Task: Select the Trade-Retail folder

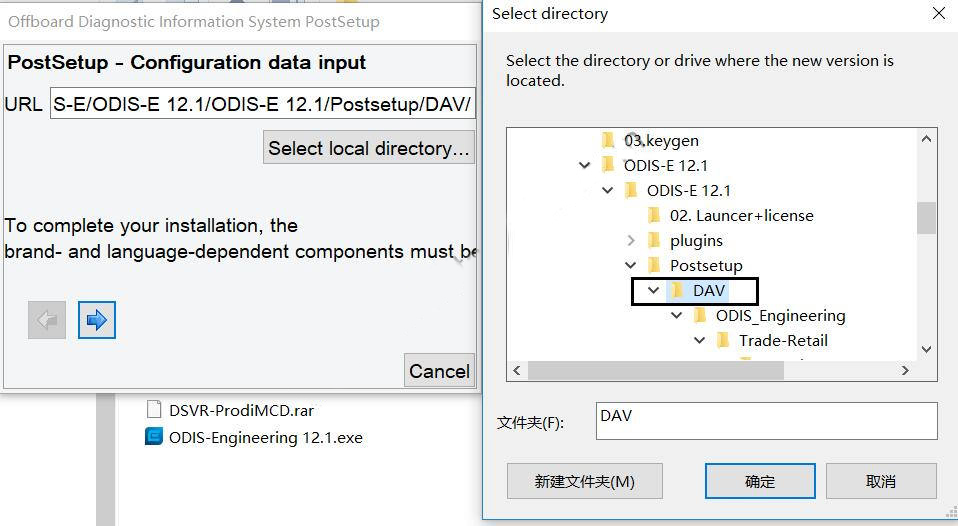Action: coord(783,340)
